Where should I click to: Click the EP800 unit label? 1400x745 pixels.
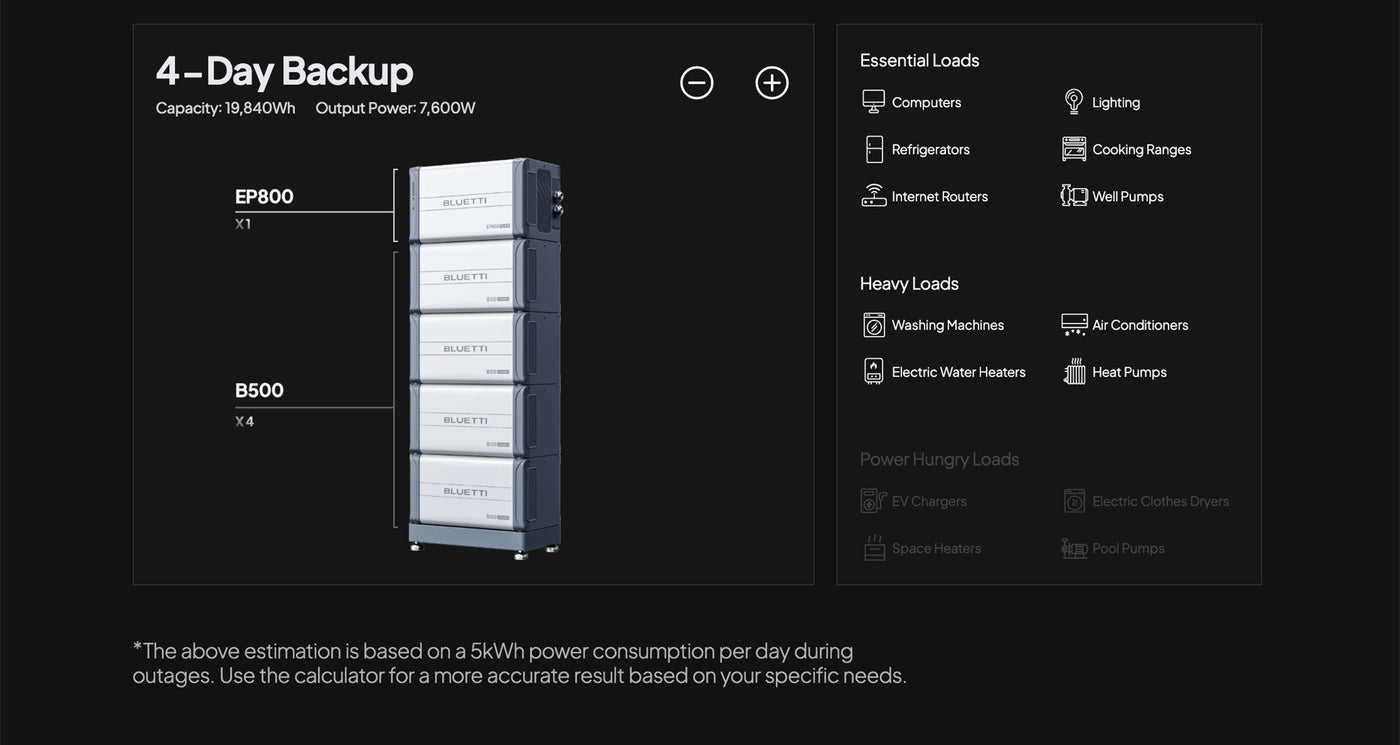(264, 197)
